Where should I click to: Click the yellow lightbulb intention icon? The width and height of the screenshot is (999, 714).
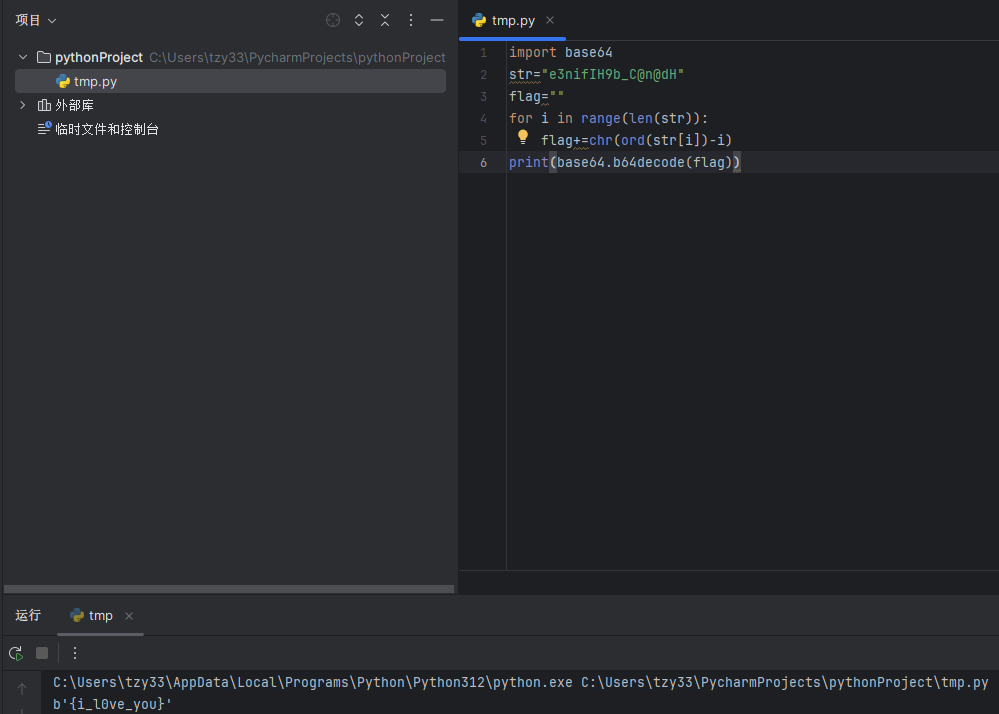pos(522,136)
